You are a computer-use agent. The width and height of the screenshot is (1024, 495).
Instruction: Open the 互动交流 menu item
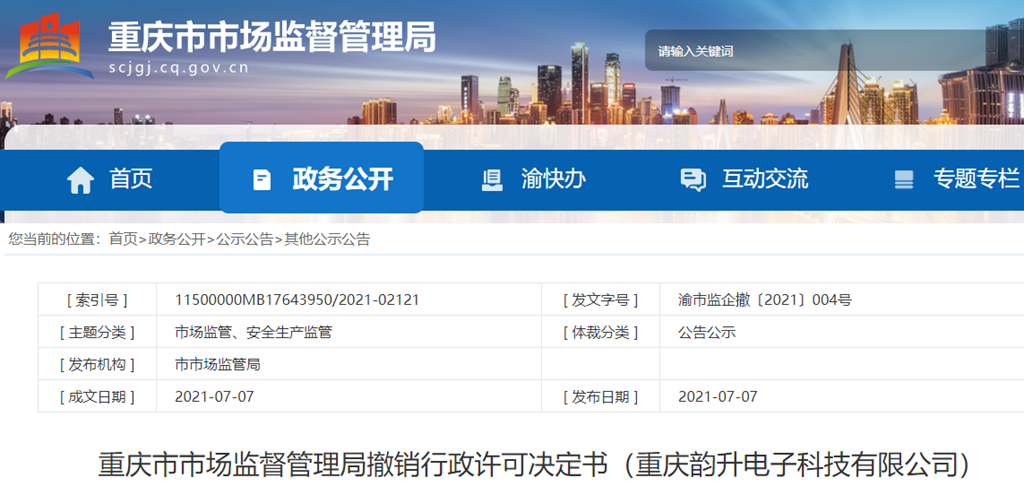coord(765,179)
